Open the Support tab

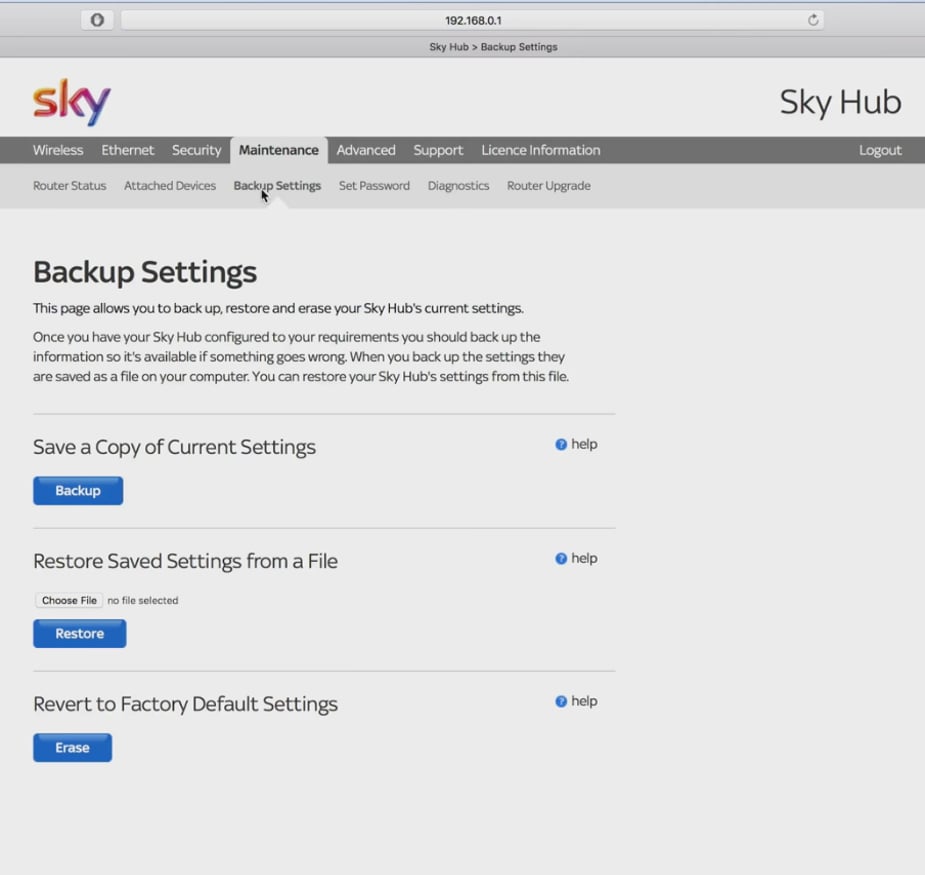[x=438, y=150]
